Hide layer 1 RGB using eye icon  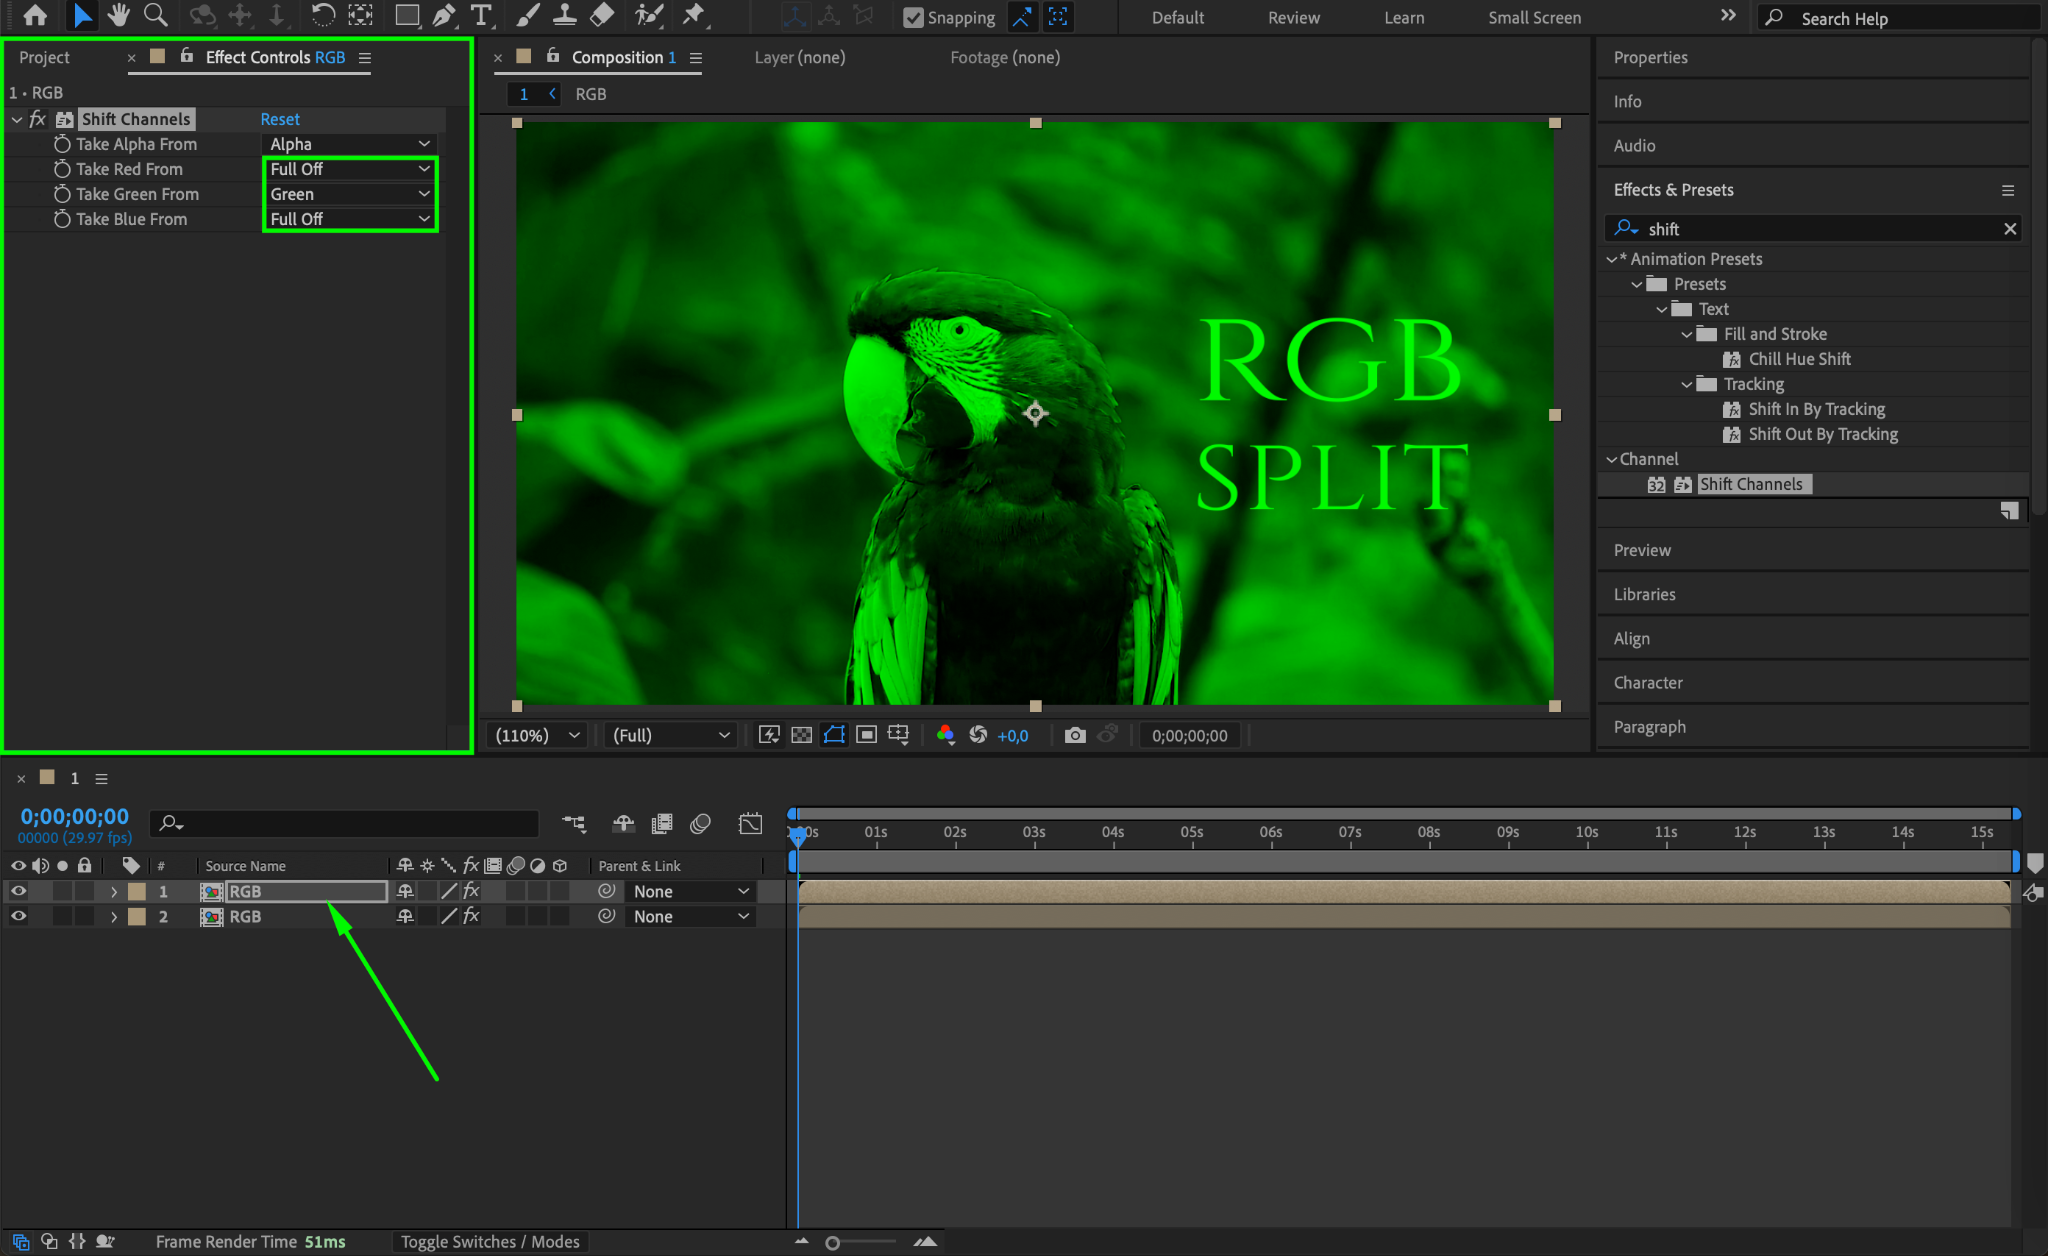(x=18, y=891)
